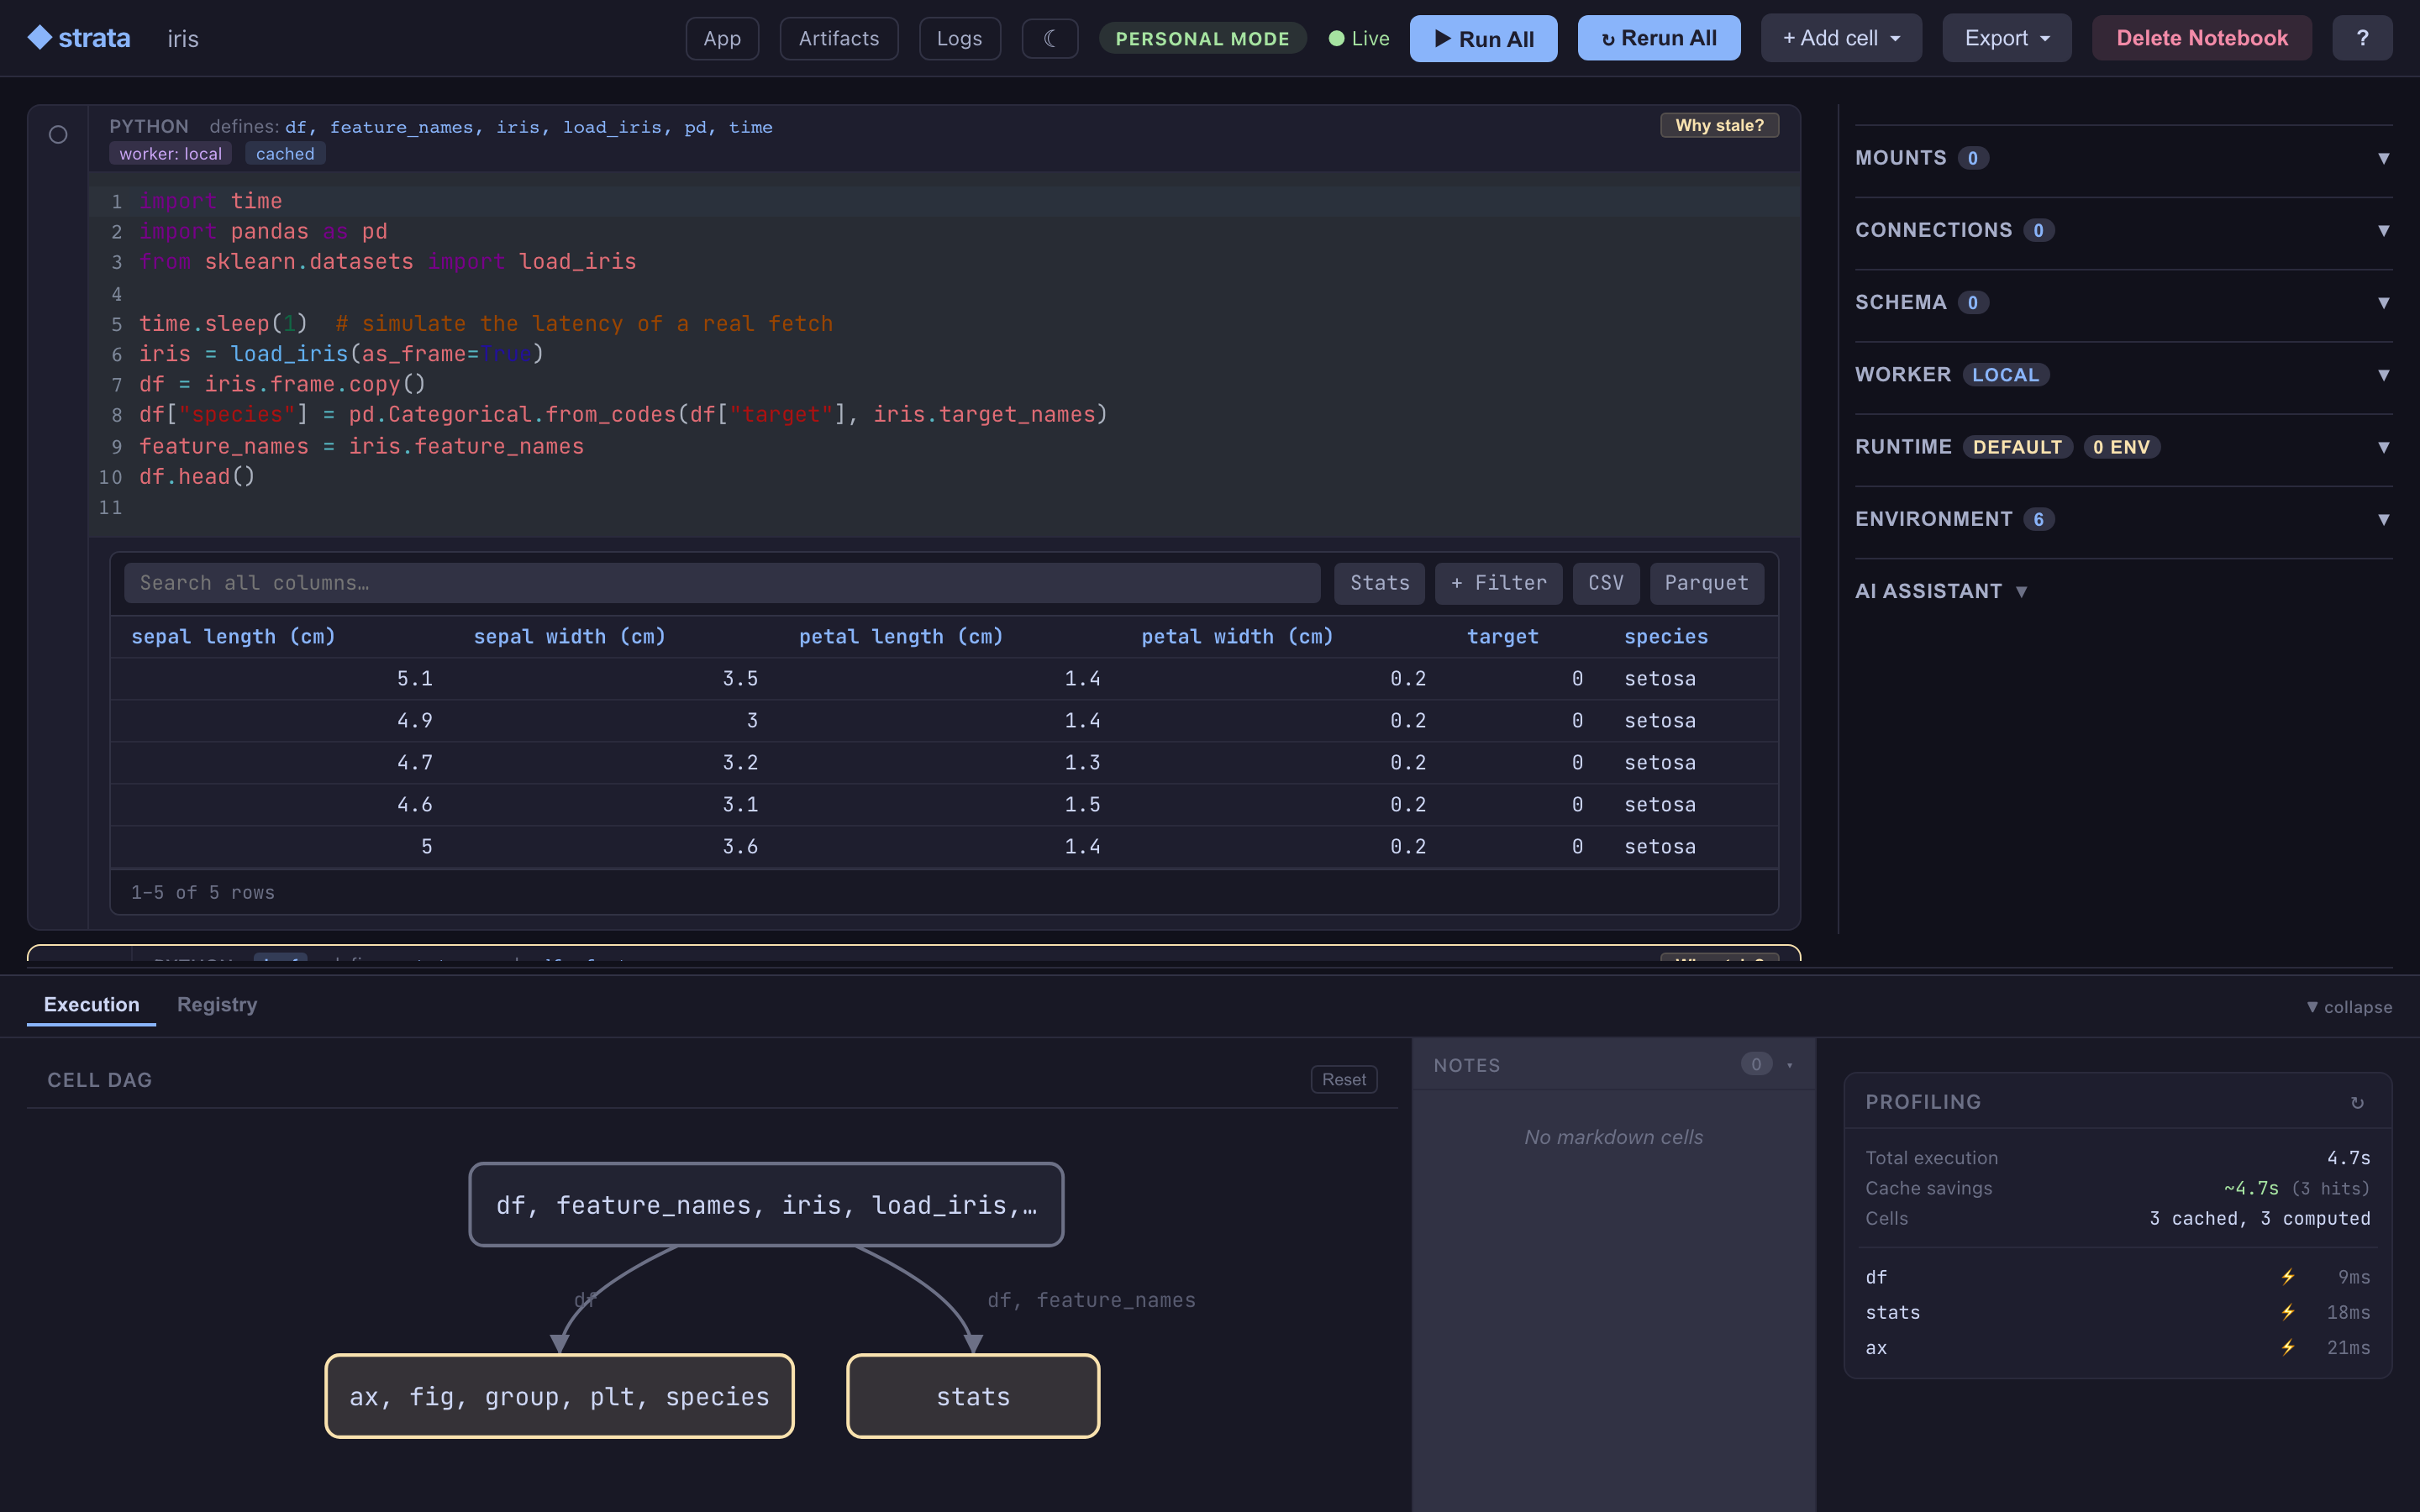Click the lightning icon in the stats row
This screenshot has height=1512, width=2420.
(2288, 1312)
